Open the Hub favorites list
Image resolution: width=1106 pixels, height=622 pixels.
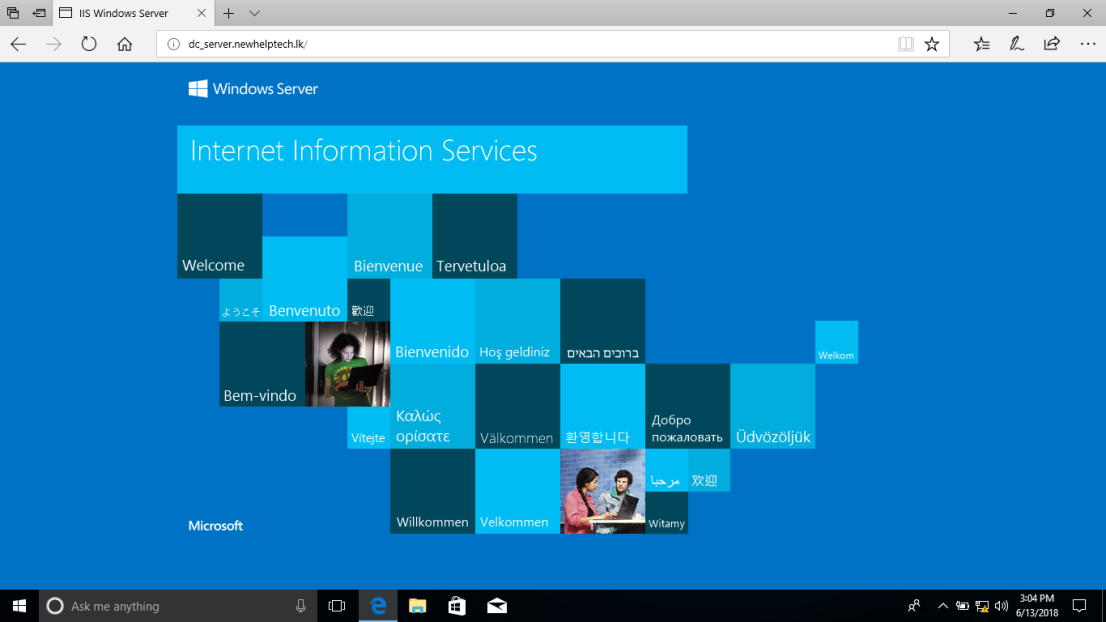[x=981, y=44]
